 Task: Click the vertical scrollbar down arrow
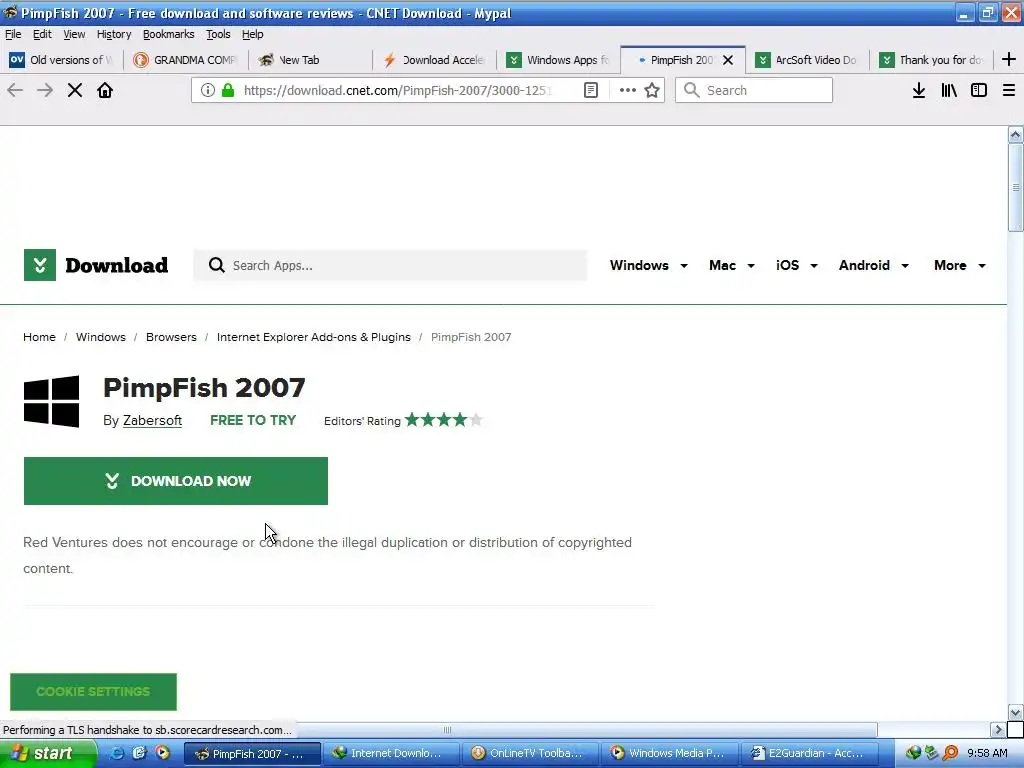pyautogui.click(x=1015, y=712)
